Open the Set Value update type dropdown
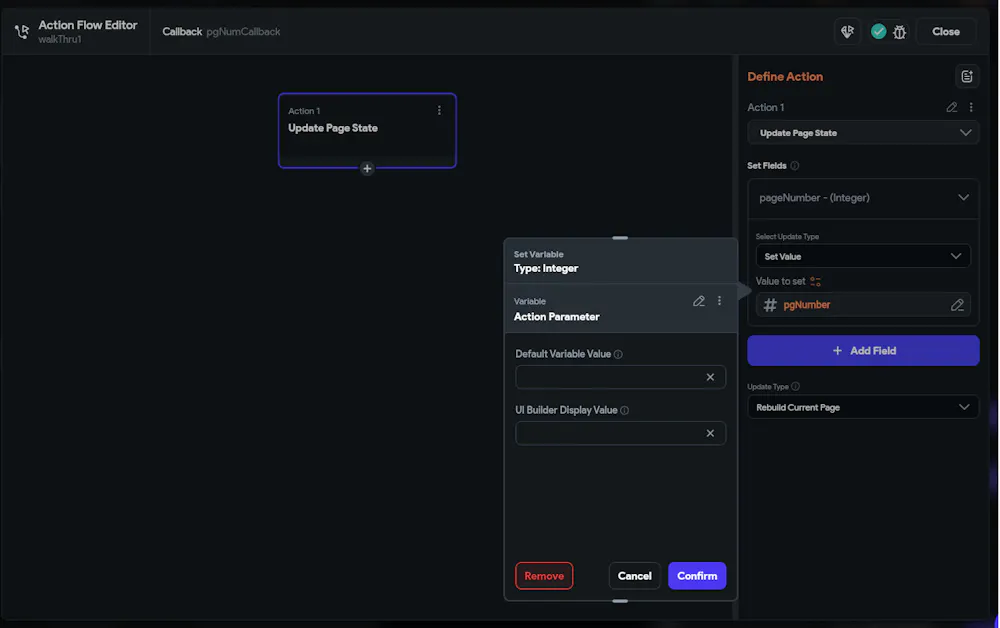This screenshot has width=1000, height=628. pos(863,256)
